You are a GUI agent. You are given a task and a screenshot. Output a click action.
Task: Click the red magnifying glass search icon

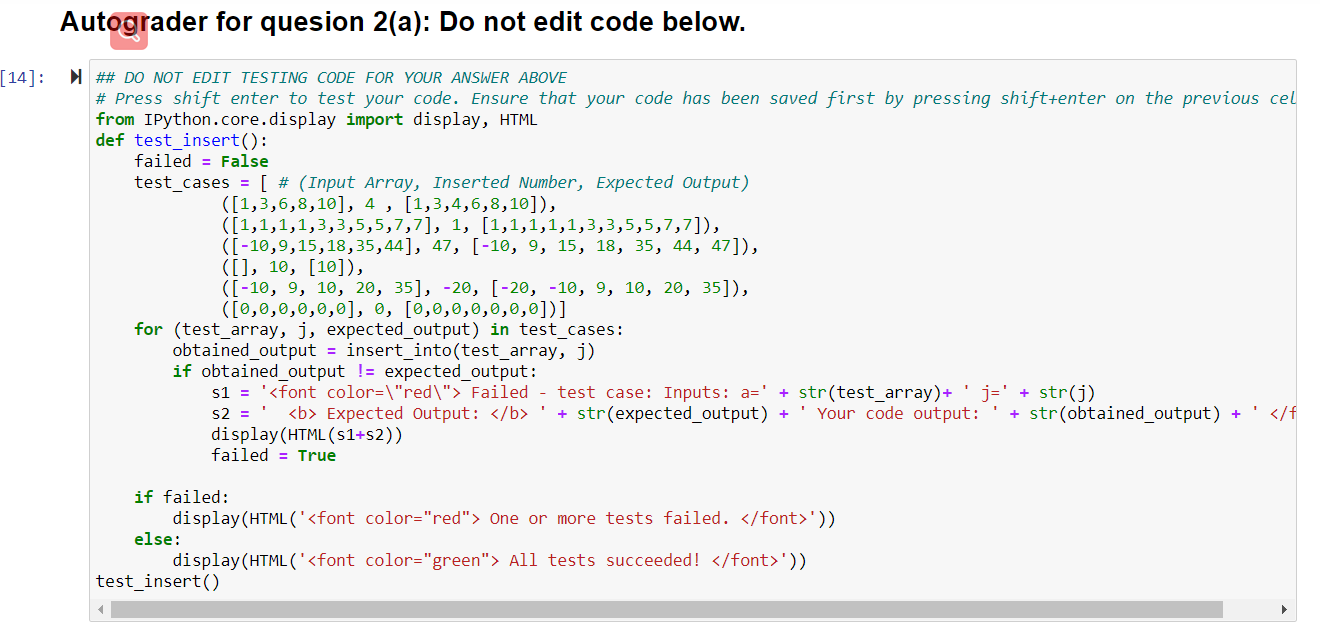[x=128, y=31]
